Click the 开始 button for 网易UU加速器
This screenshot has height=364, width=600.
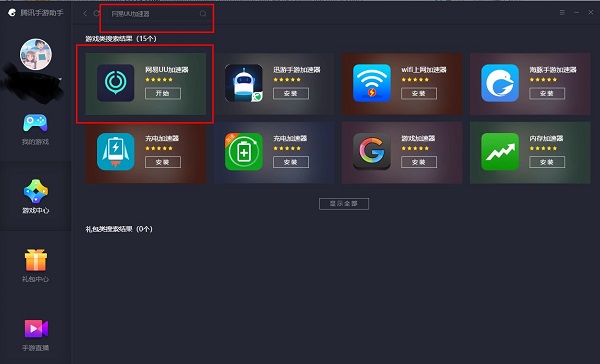click(x=163, y=93)
